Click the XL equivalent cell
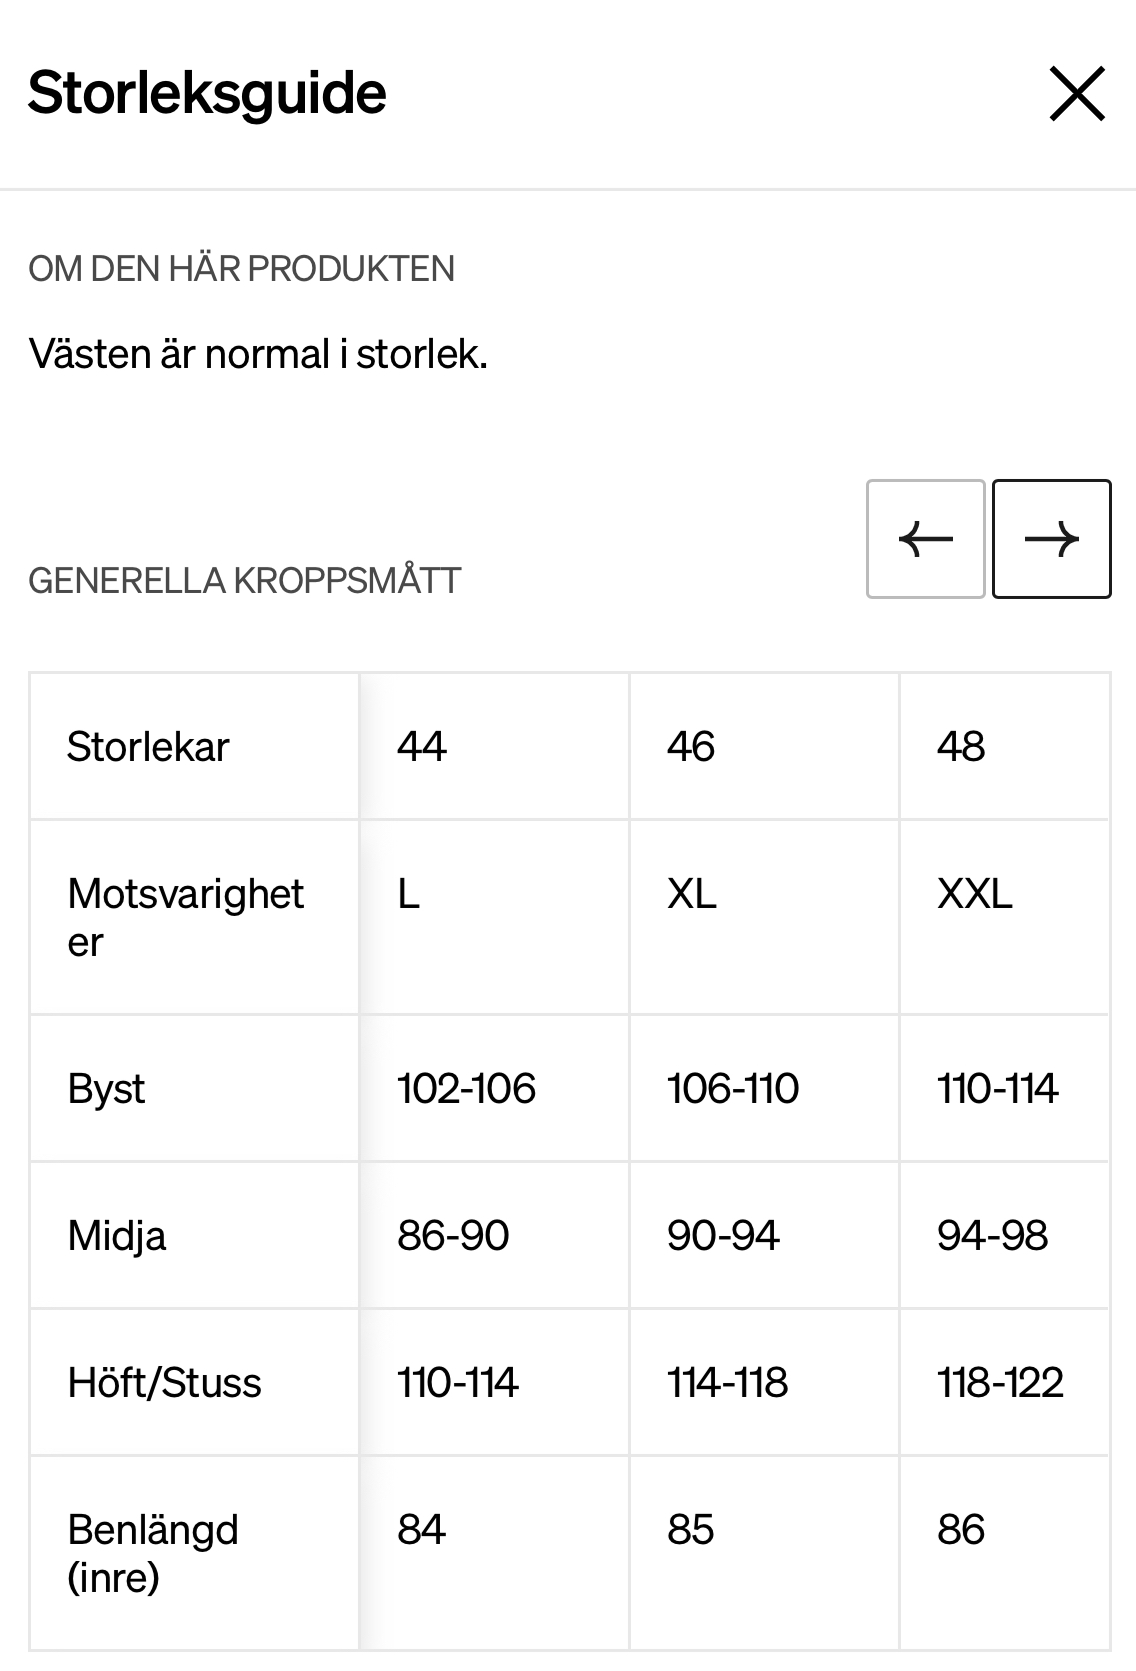The width and height of the screenshot is (1136, 1671). point(765,917)
